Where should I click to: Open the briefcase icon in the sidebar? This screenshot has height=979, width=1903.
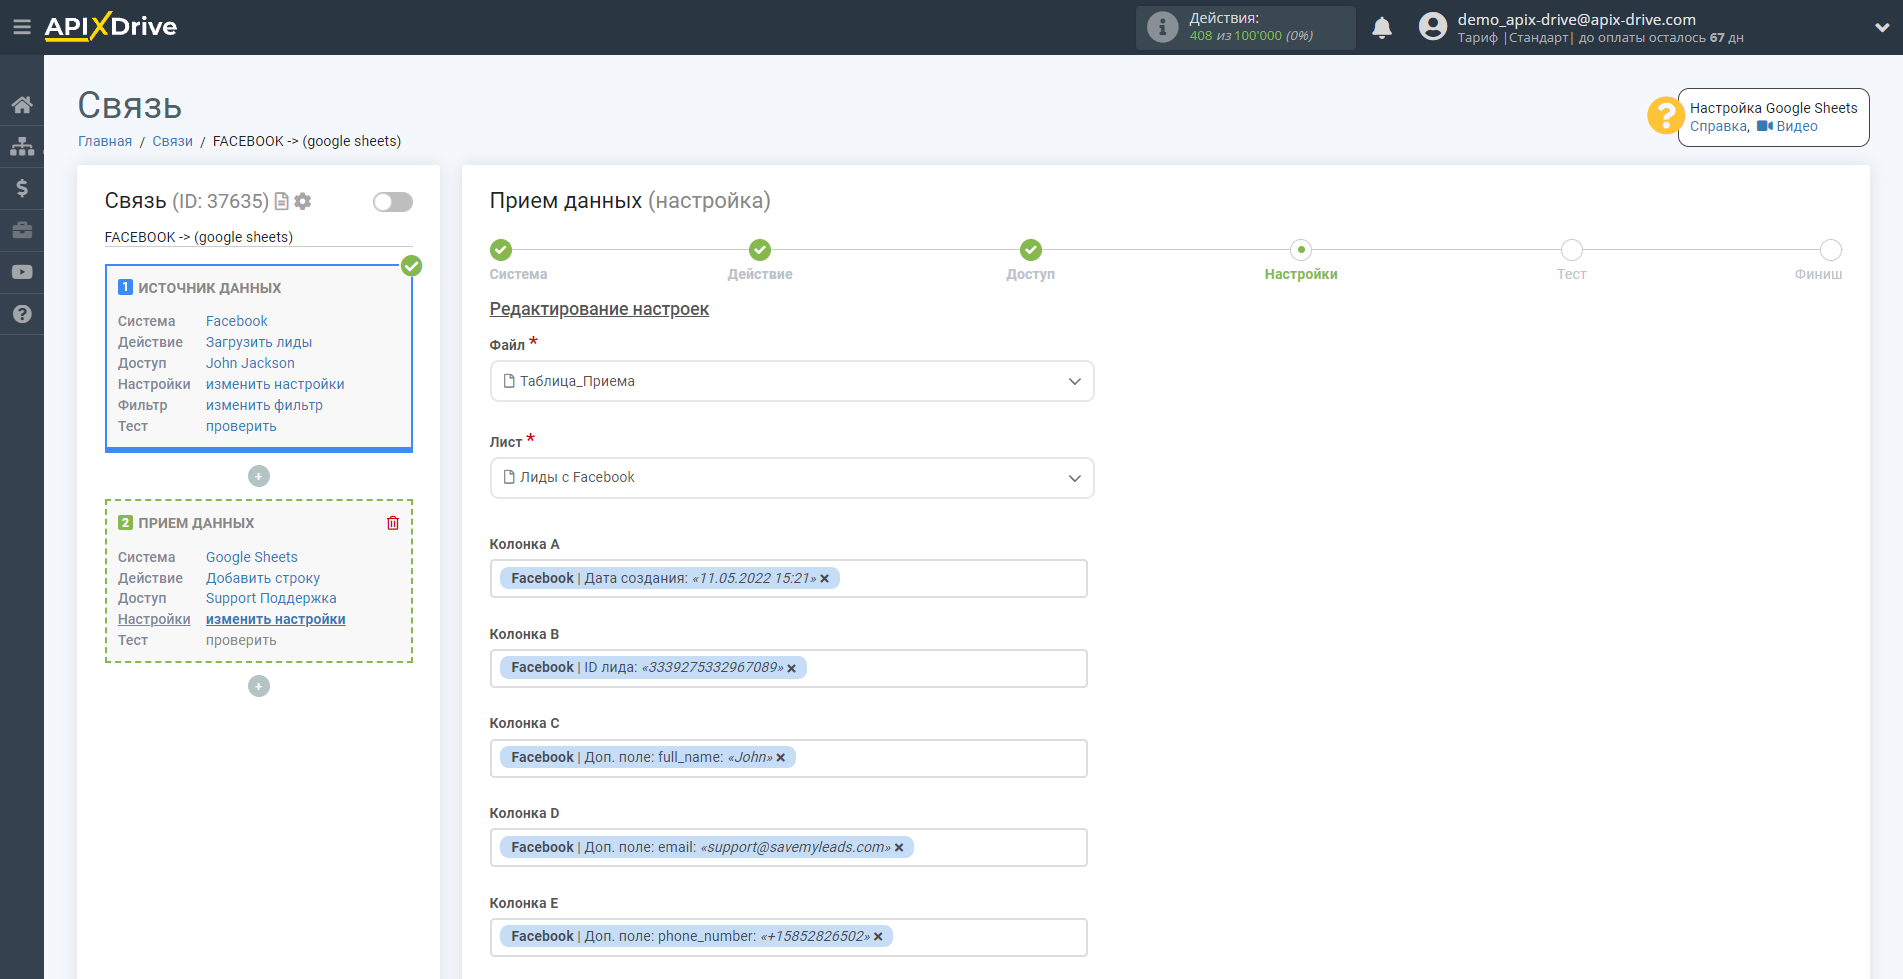click(x=22, y=230)
